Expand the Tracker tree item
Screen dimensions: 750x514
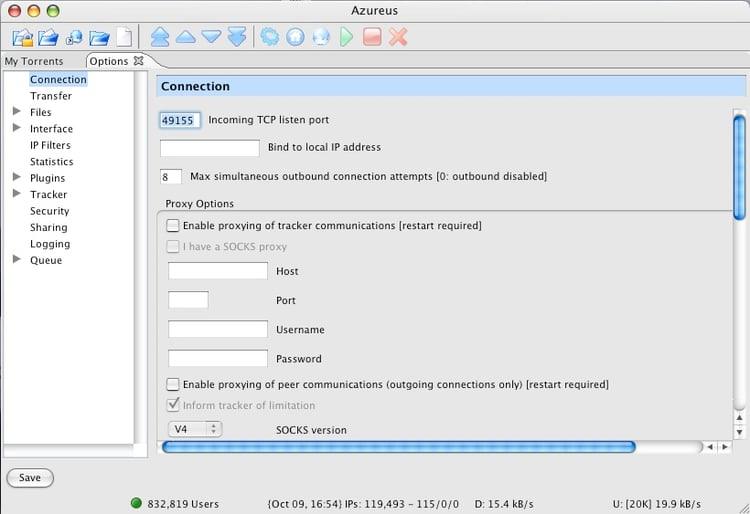point(17,194)
